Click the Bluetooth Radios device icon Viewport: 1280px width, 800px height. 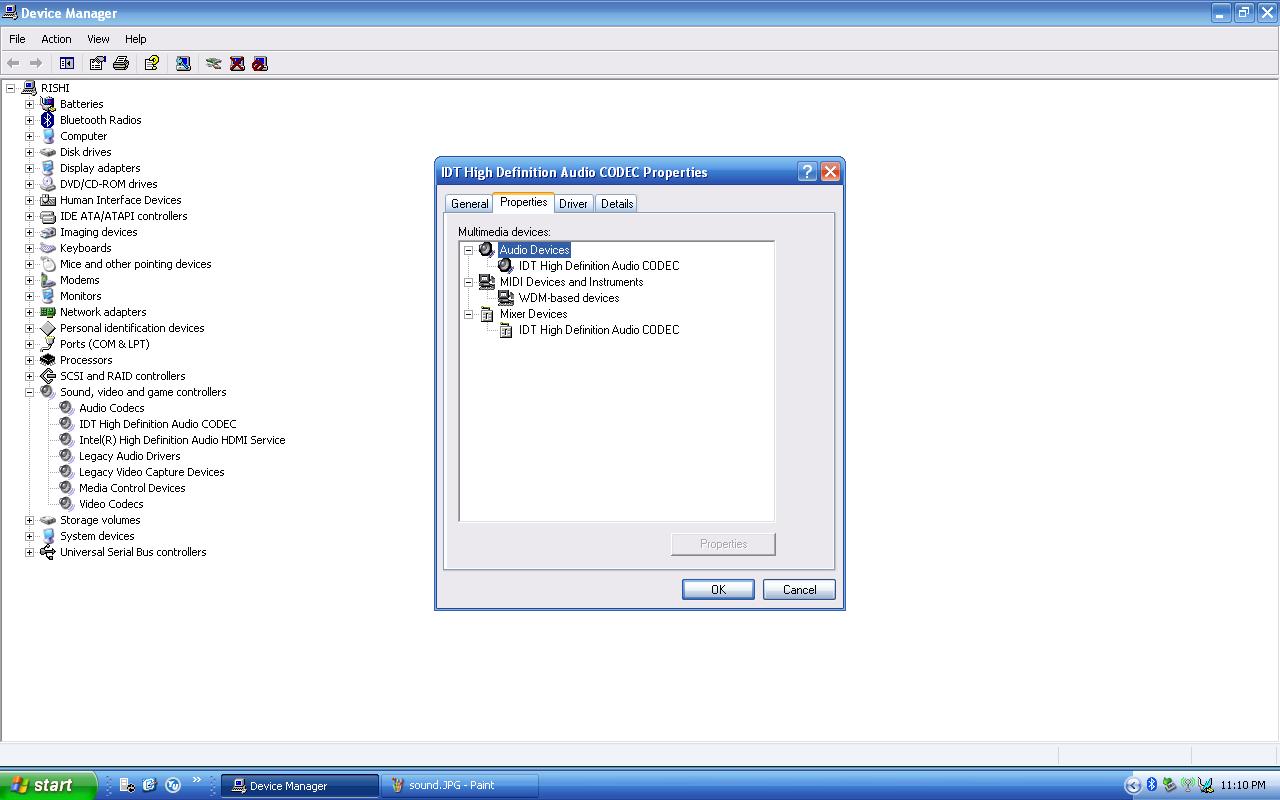click(47, 120)
